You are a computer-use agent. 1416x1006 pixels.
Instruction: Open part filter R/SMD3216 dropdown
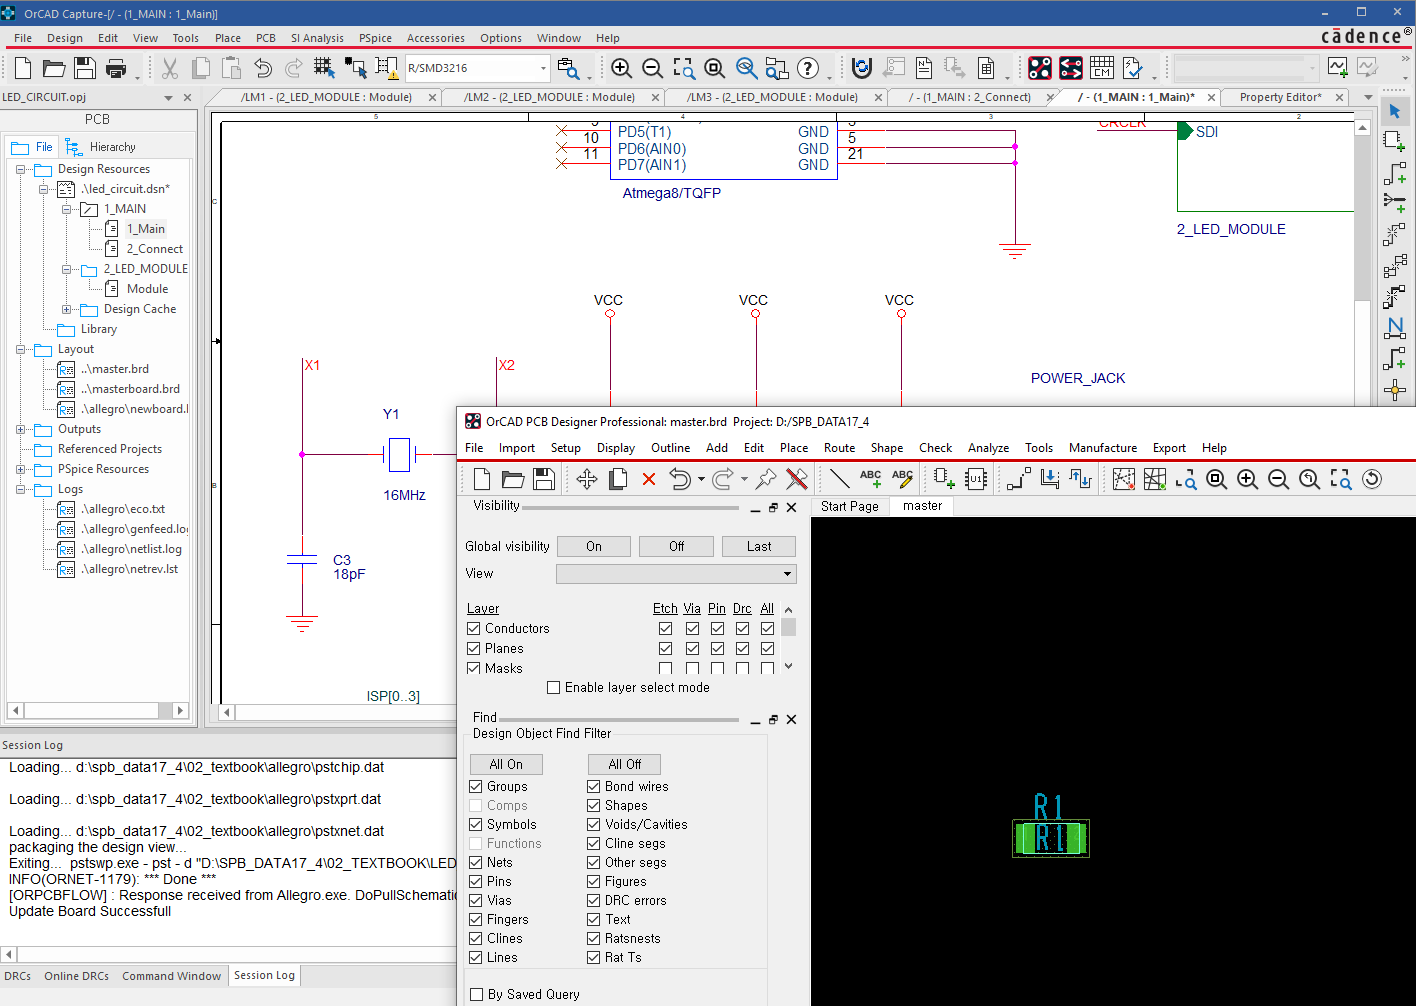pos(543,68)
